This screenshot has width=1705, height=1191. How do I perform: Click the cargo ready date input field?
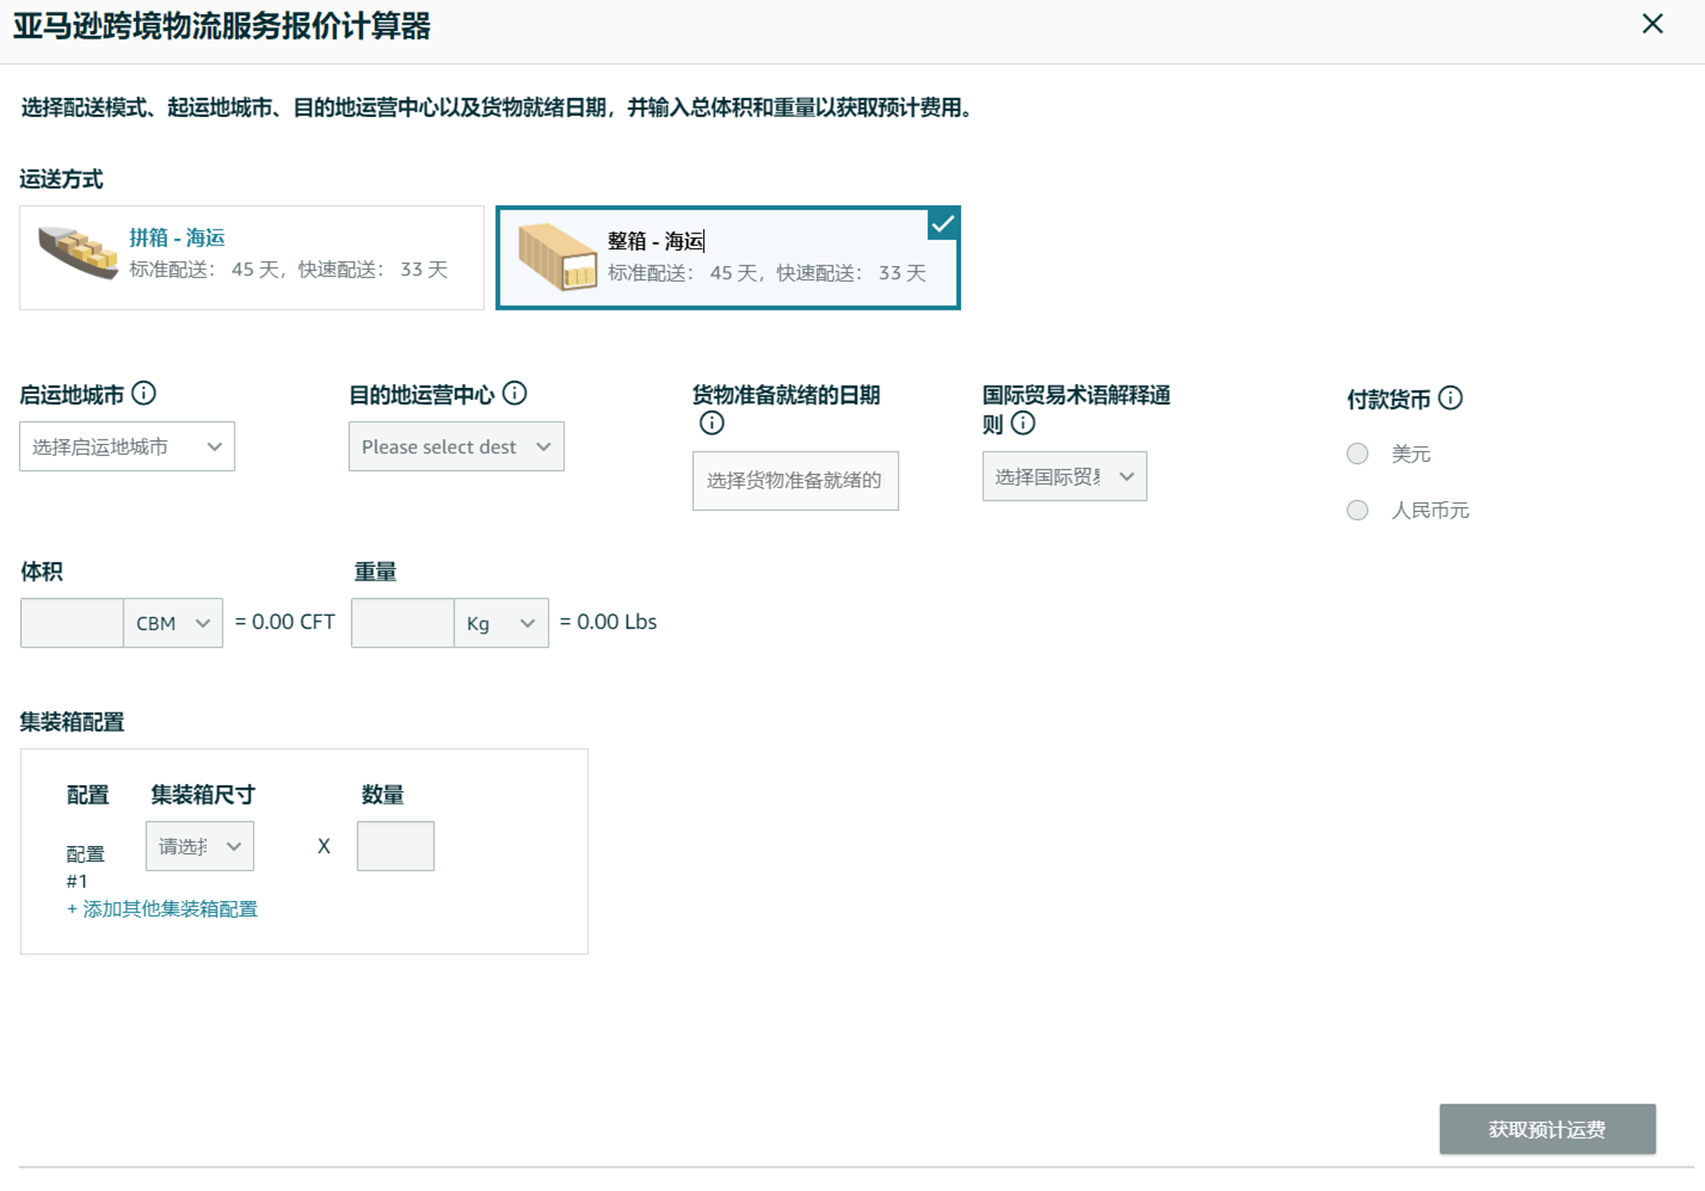point(794,481)
